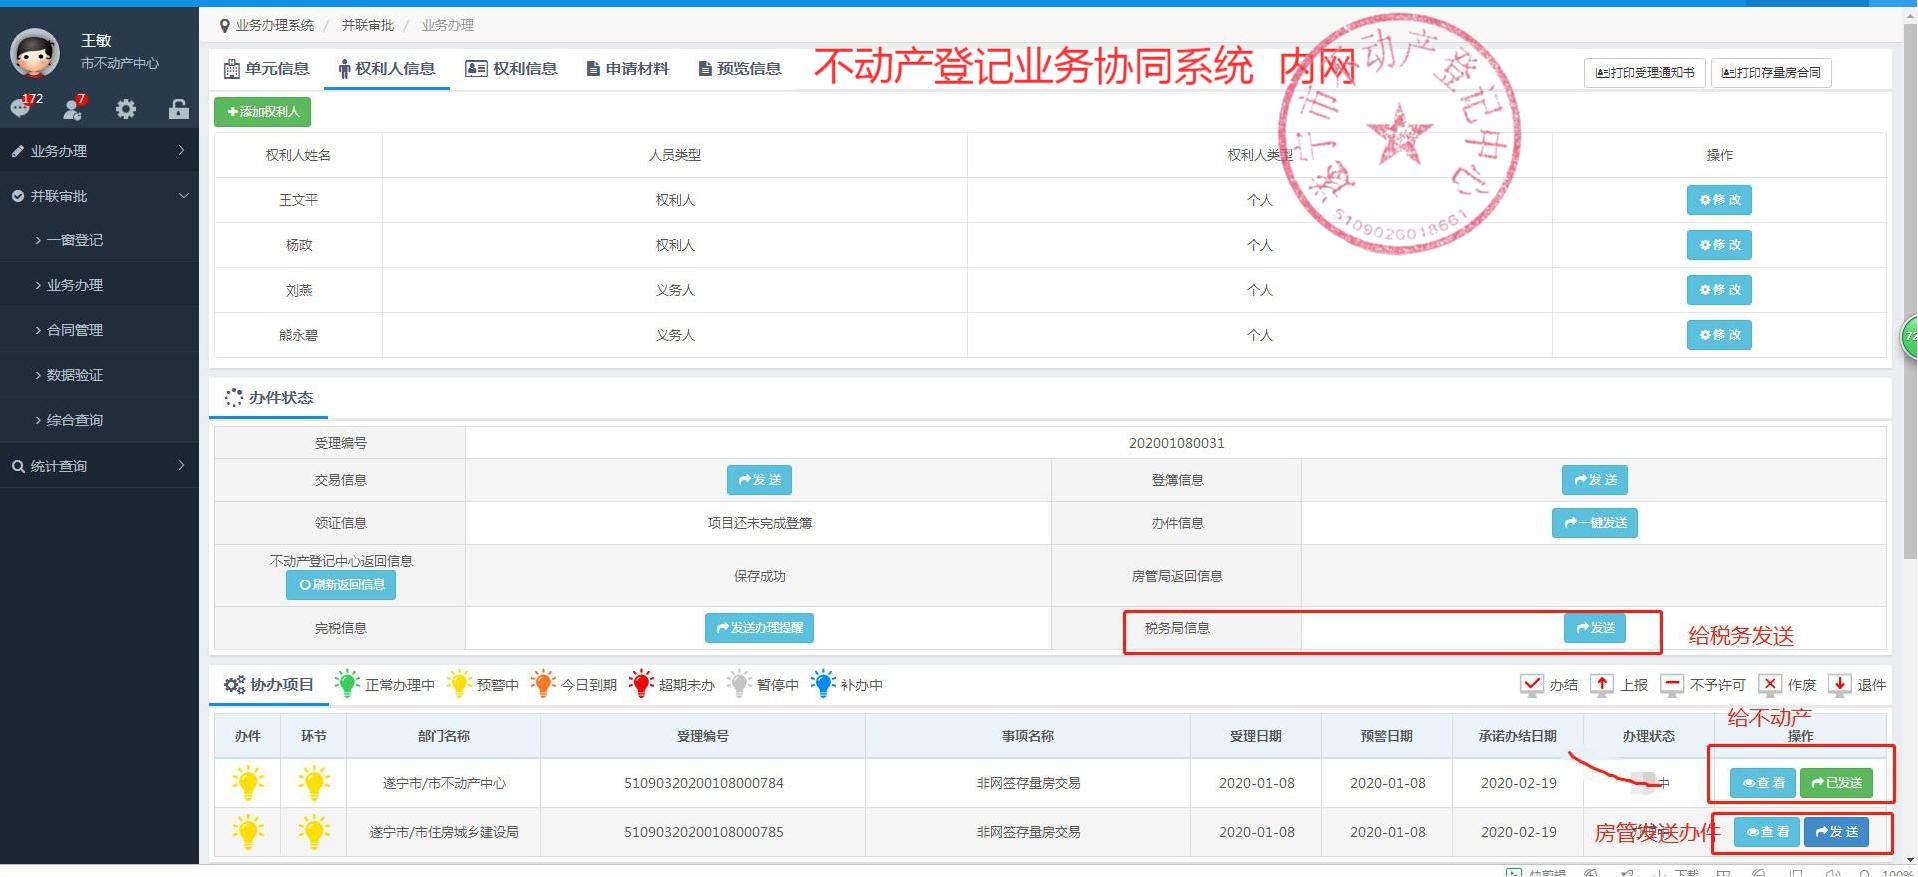Open the messages icon with 172 badge
Screen dimensions: 1918x877
(22, 108)
